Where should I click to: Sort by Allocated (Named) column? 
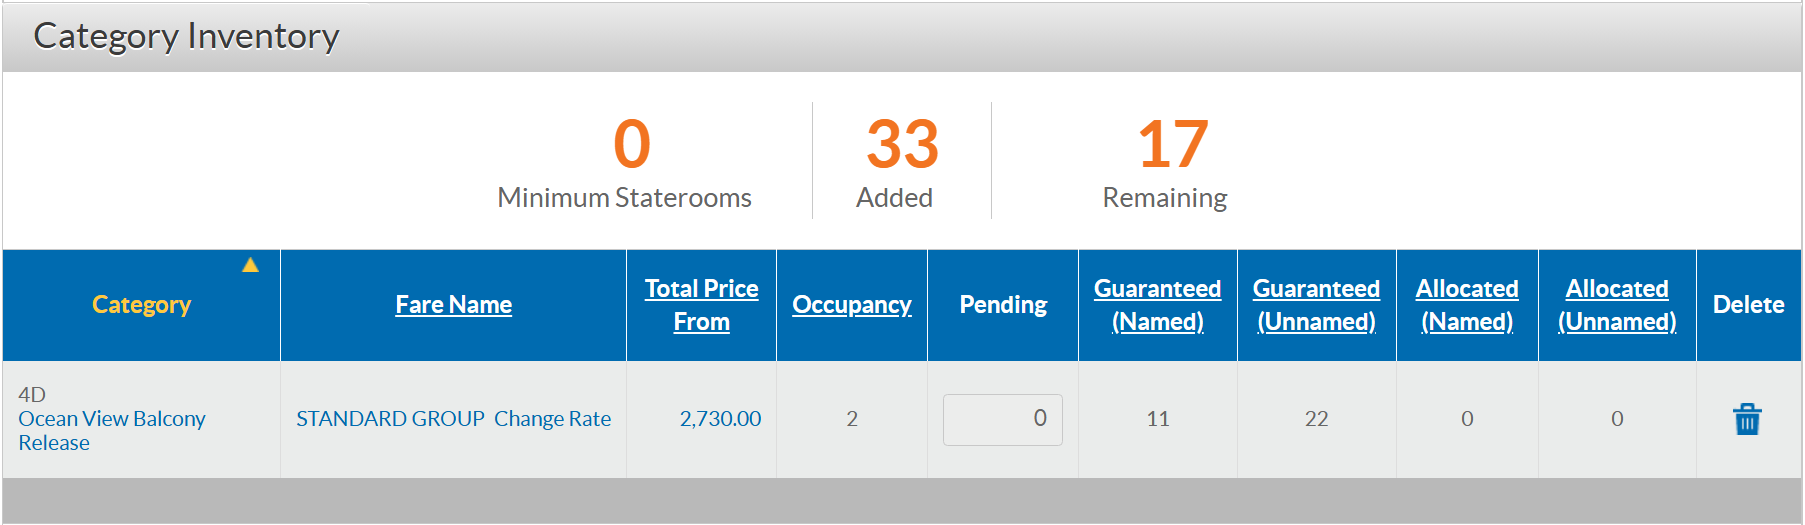click(1467, 305)
